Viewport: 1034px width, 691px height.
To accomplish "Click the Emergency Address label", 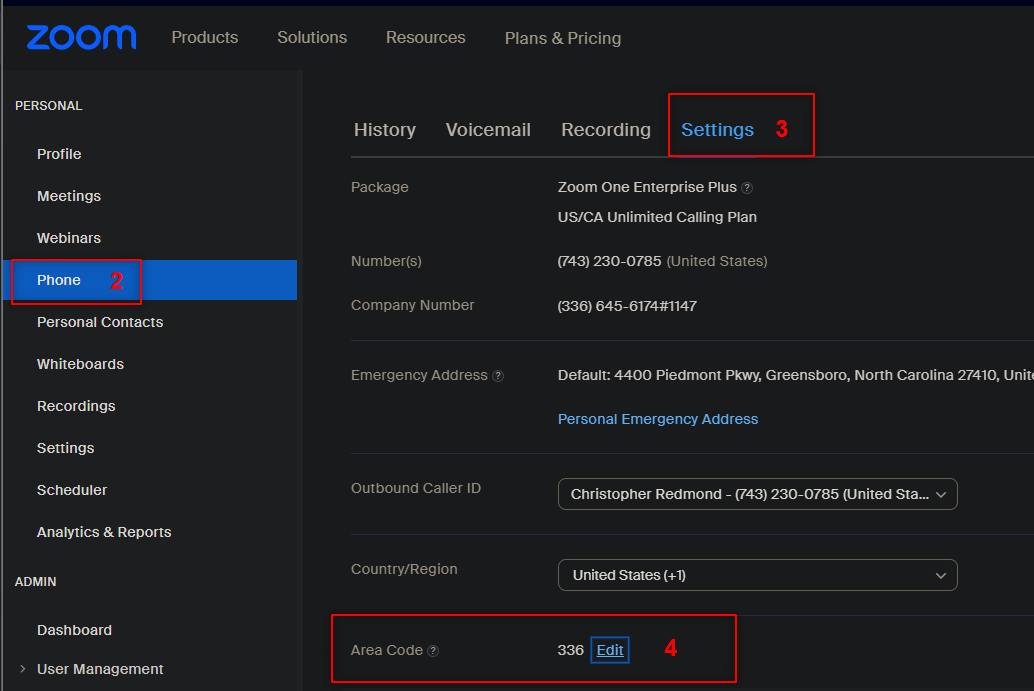I will pyautogui.click(x=419, y=375).
